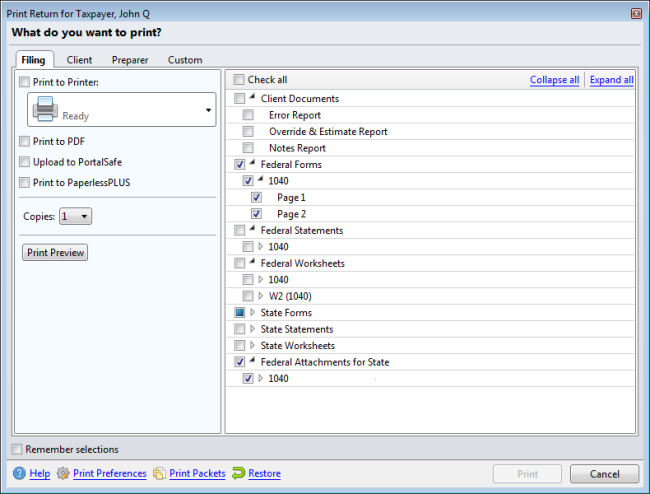Expand the W2 (1040) worksheet node
650x494 pixels.
(261, 297)
